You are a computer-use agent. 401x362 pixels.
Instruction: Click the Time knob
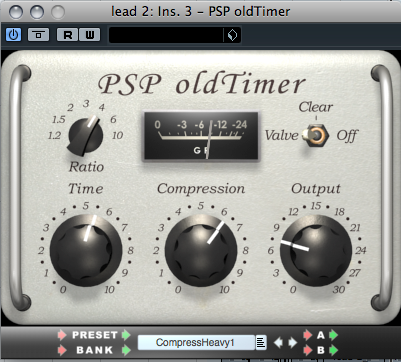click(86, 250)
